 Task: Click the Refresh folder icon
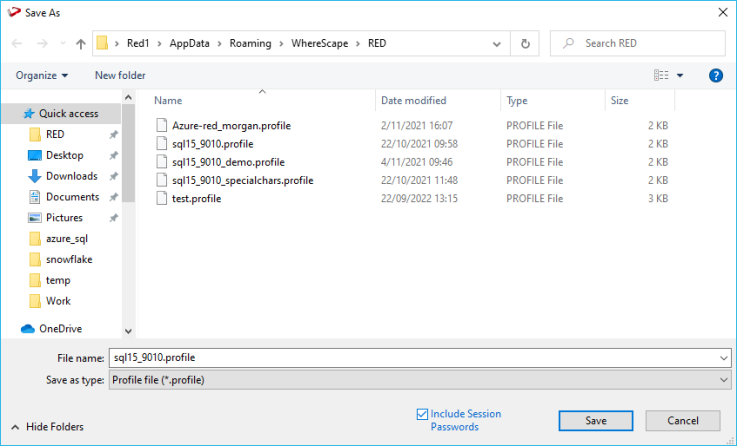(525, 44)
